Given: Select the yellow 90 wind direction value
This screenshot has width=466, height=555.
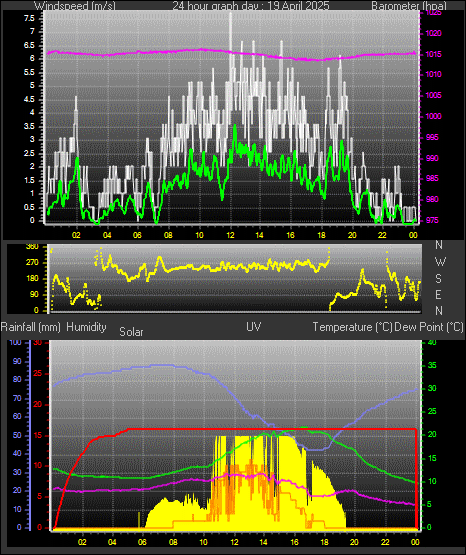Looking at the screenshot, I should pos(34,294).
